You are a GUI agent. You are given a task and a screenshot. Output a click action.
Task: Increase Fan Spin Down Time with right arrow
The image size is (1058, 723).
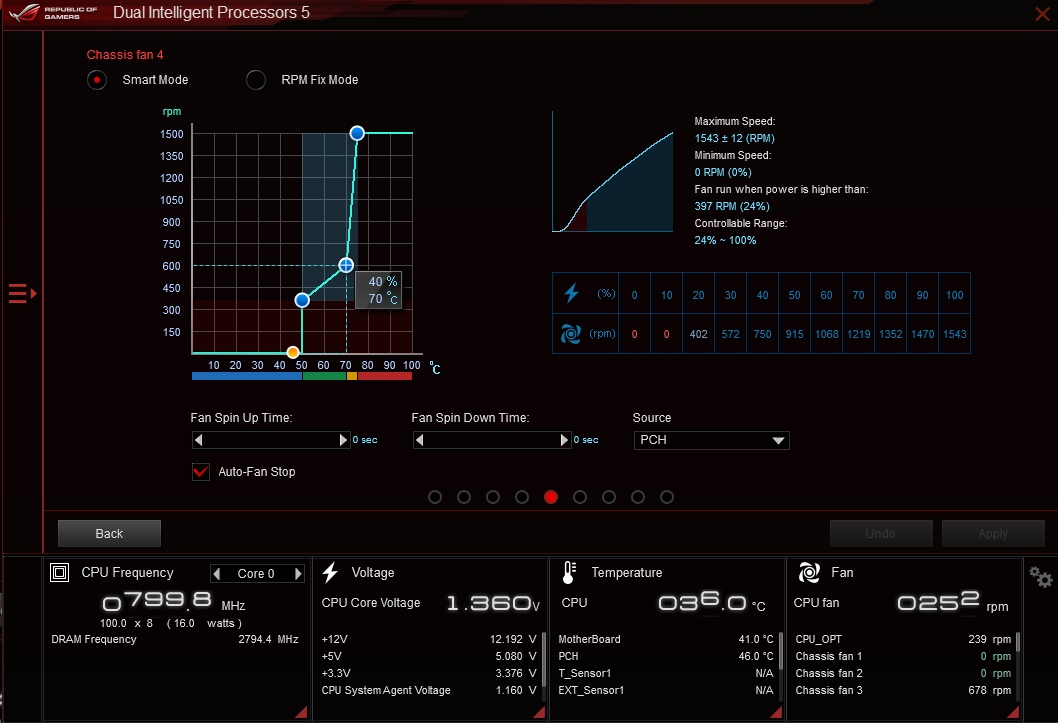click(x=565, y=440)
